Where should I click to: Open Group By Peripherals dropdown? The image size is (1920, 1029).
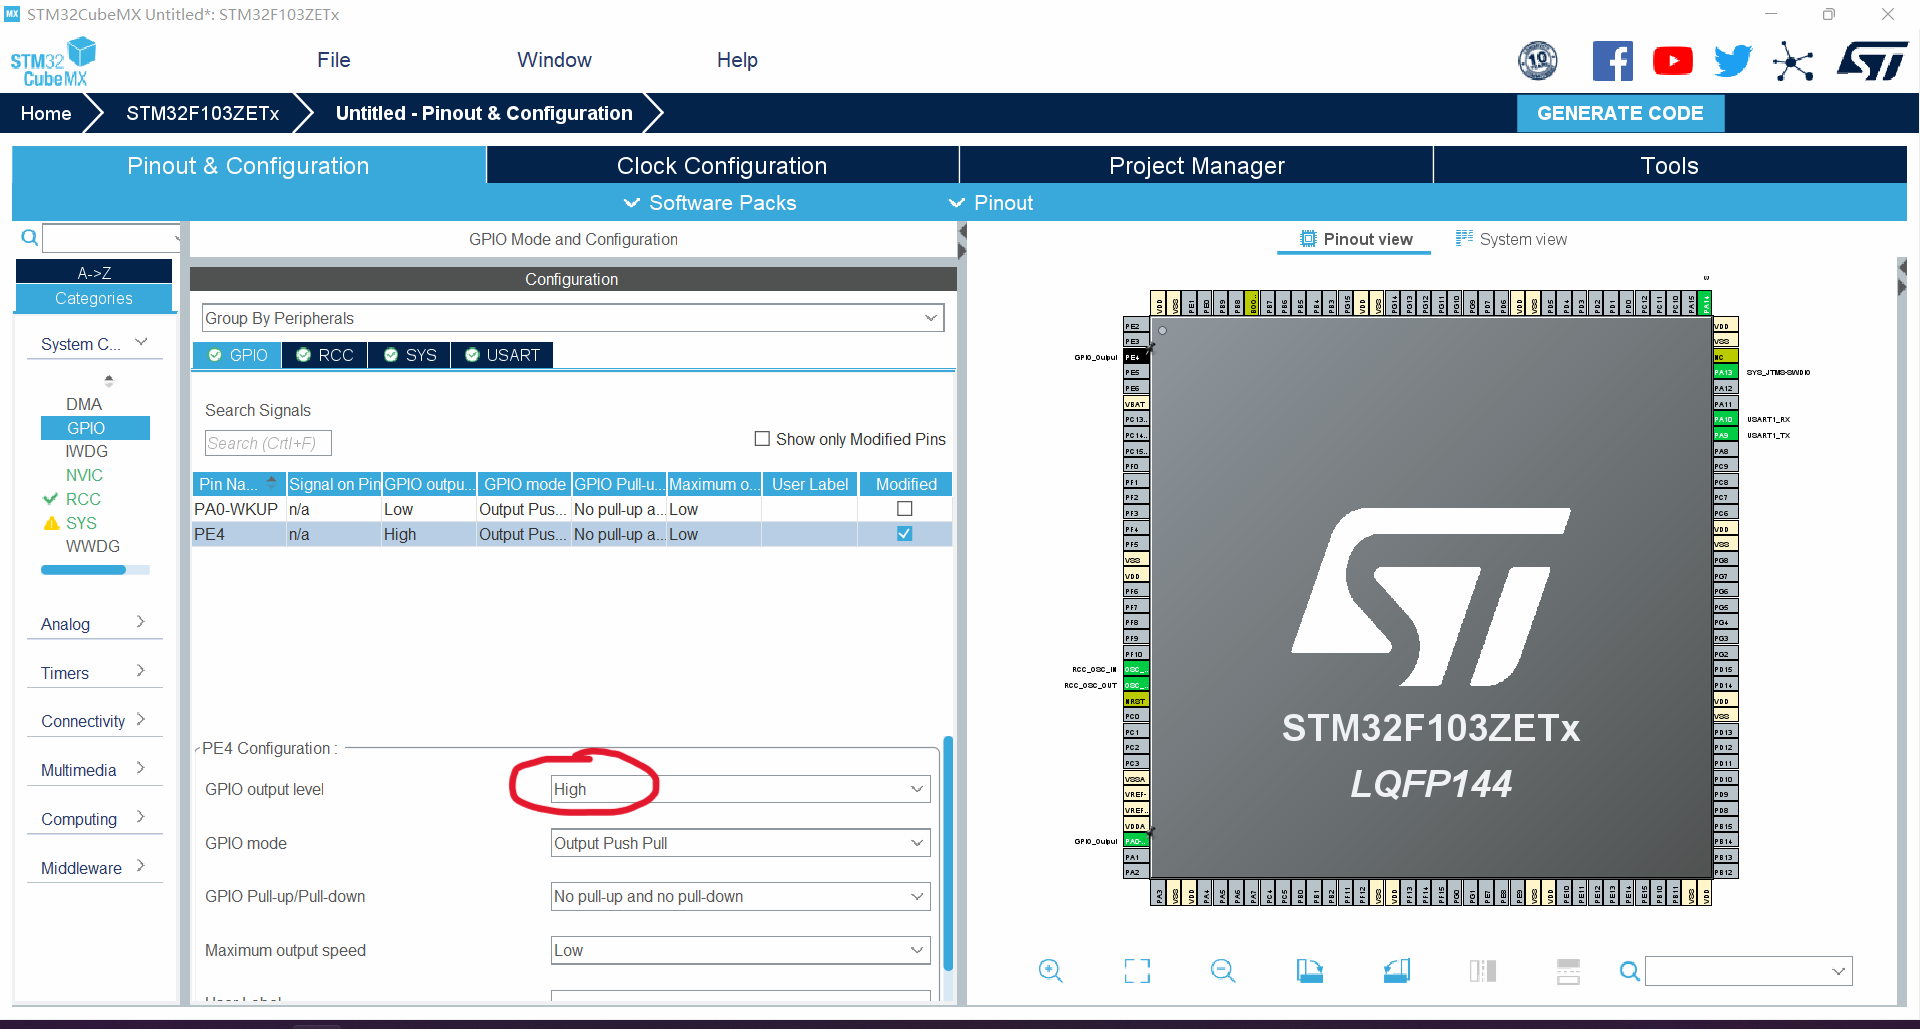coord(572,318)
